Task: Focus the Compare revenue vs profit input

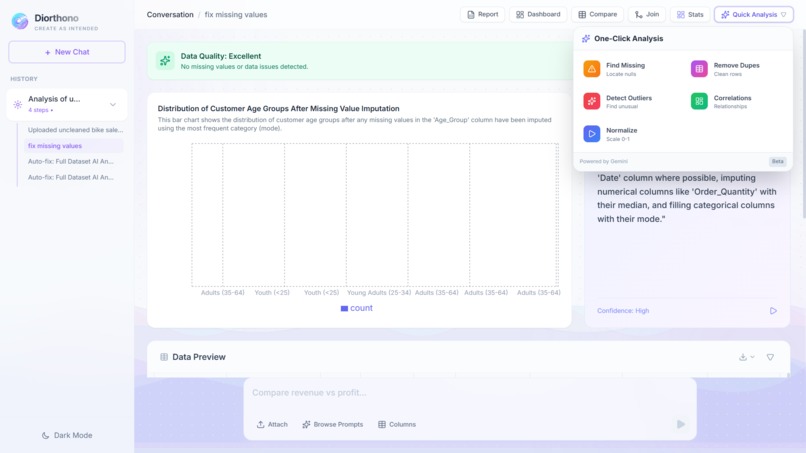Action: pyautogui.click(x=469, y=393)
